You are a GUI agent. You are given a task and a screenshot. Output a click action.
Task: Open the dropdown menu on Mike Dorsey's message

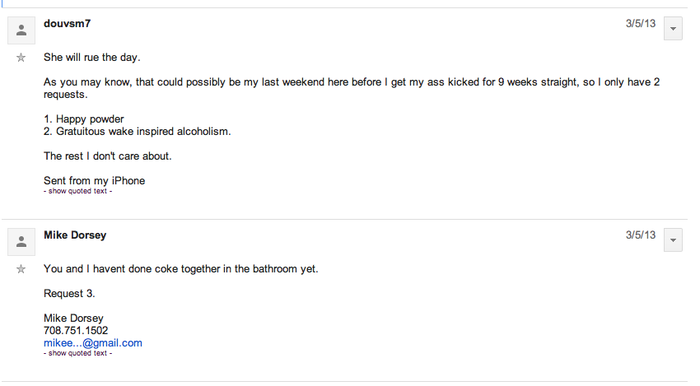673,240
